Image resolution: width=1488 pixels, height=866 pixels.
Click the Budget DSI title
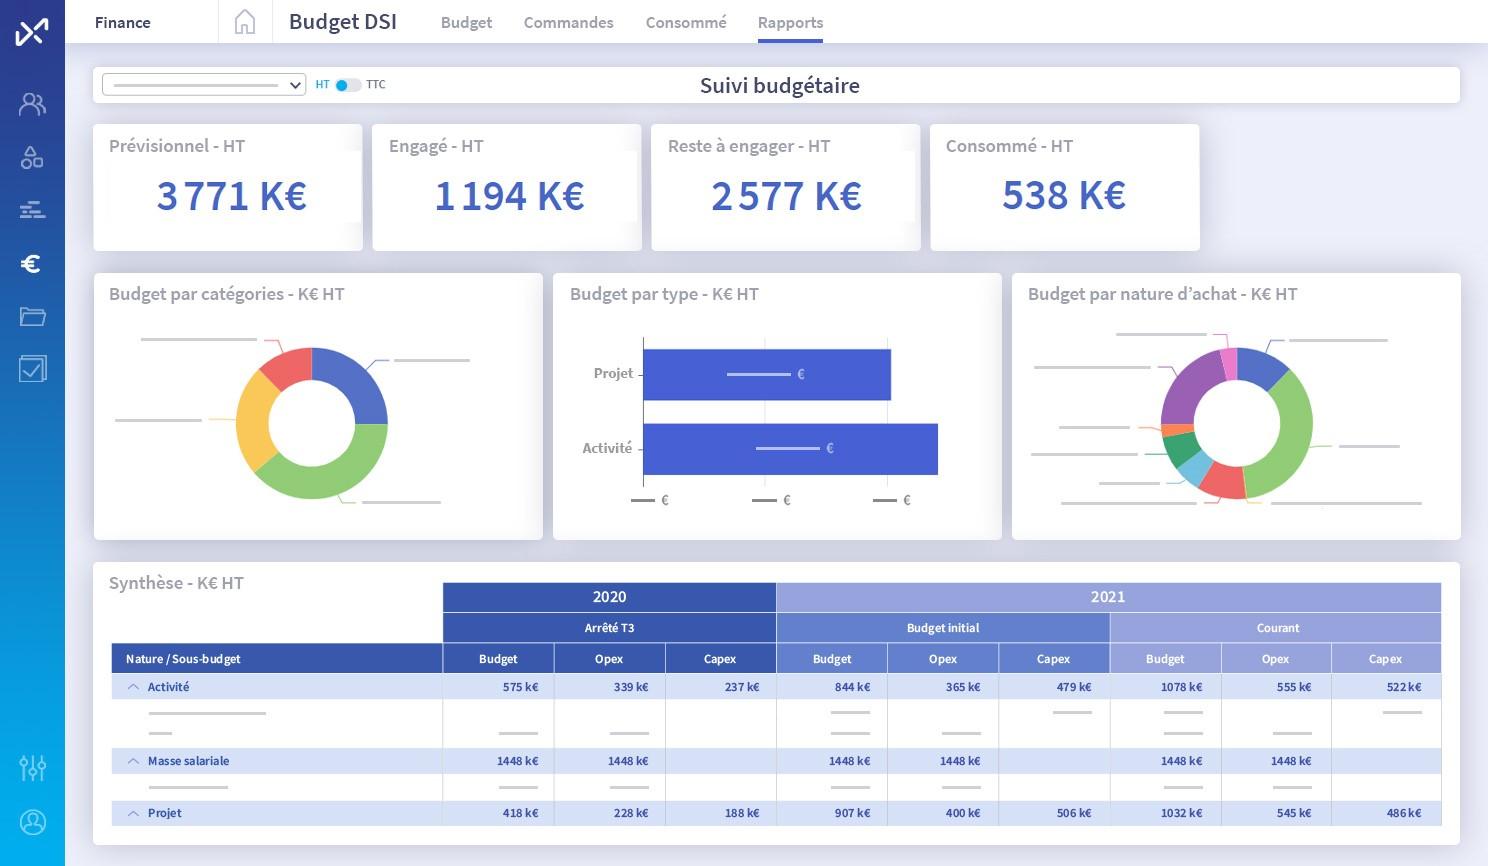point(343,22)
